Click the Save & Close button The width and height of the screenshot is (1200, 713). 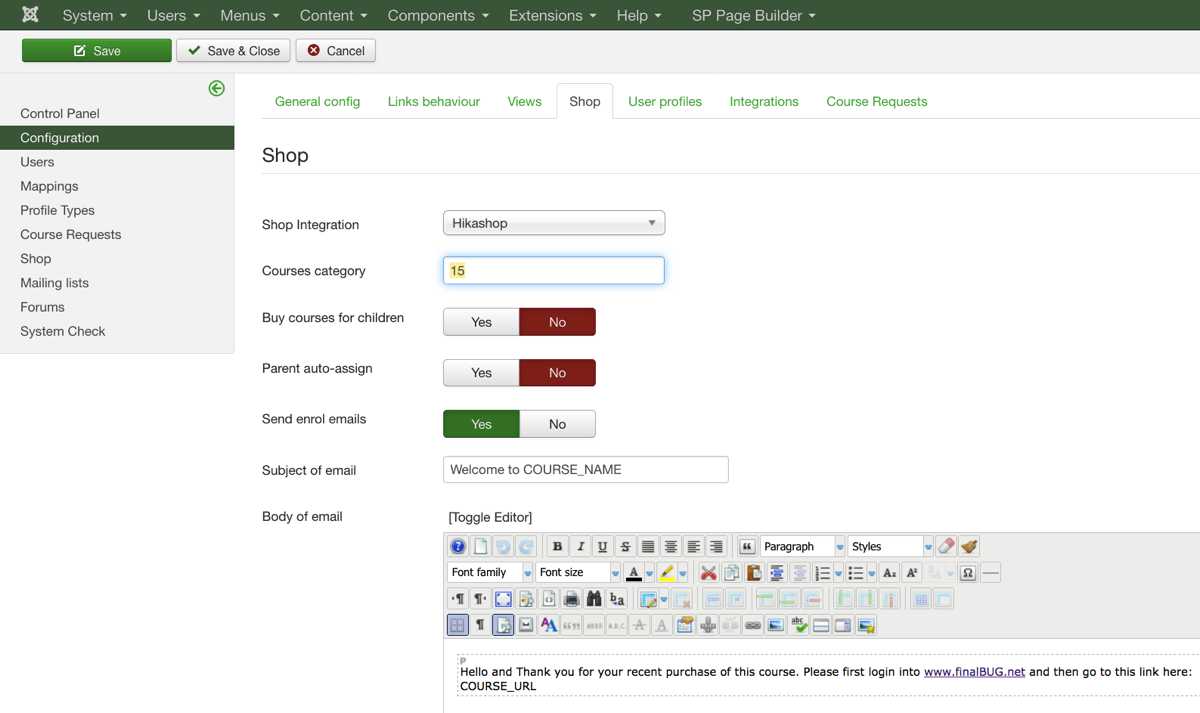234,51
